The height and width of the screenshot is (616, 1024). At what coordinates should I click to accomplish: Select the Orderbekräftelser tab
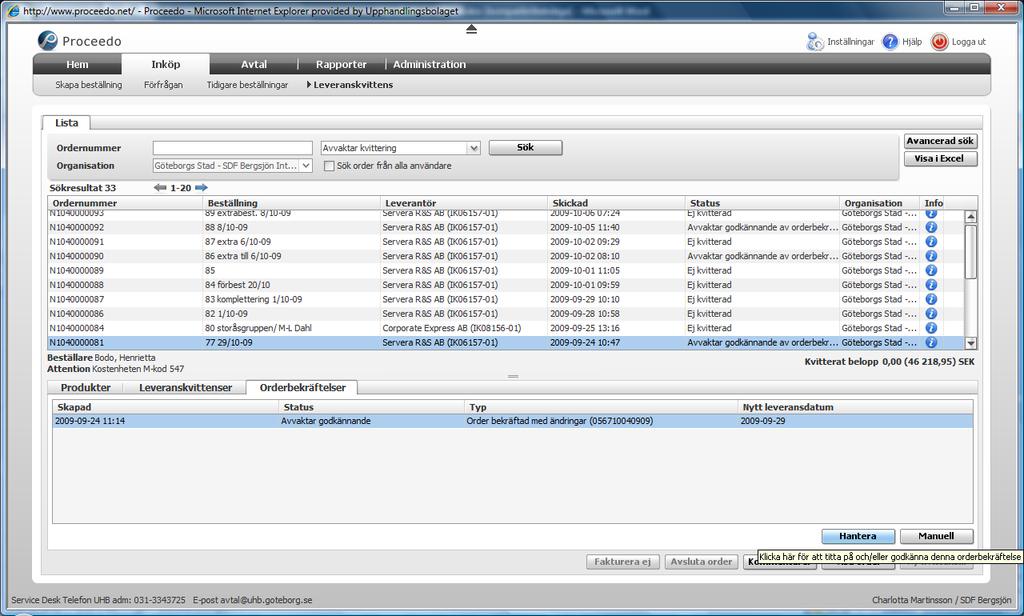[302, 387]
